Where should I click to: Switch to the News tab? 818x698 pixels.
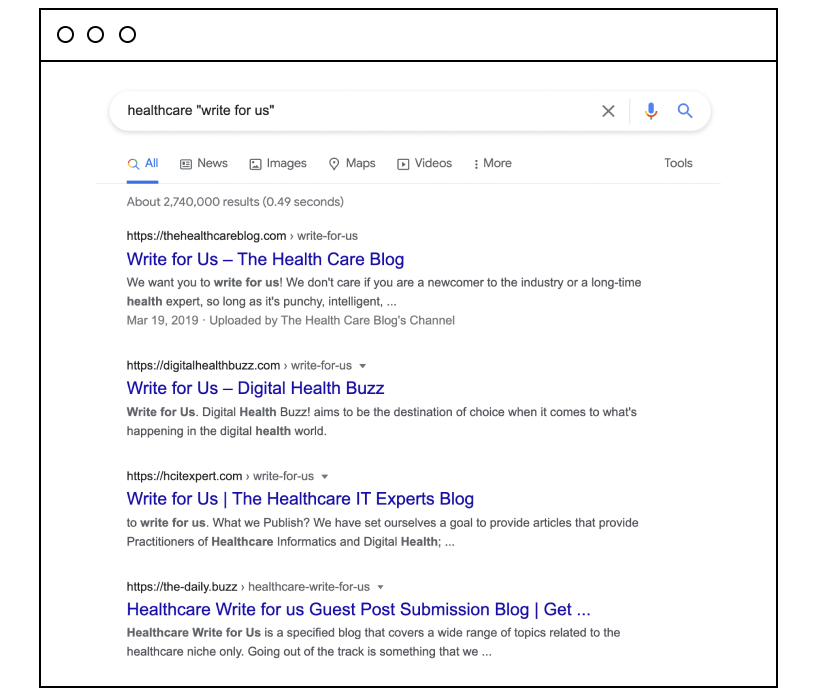[204, 164]
